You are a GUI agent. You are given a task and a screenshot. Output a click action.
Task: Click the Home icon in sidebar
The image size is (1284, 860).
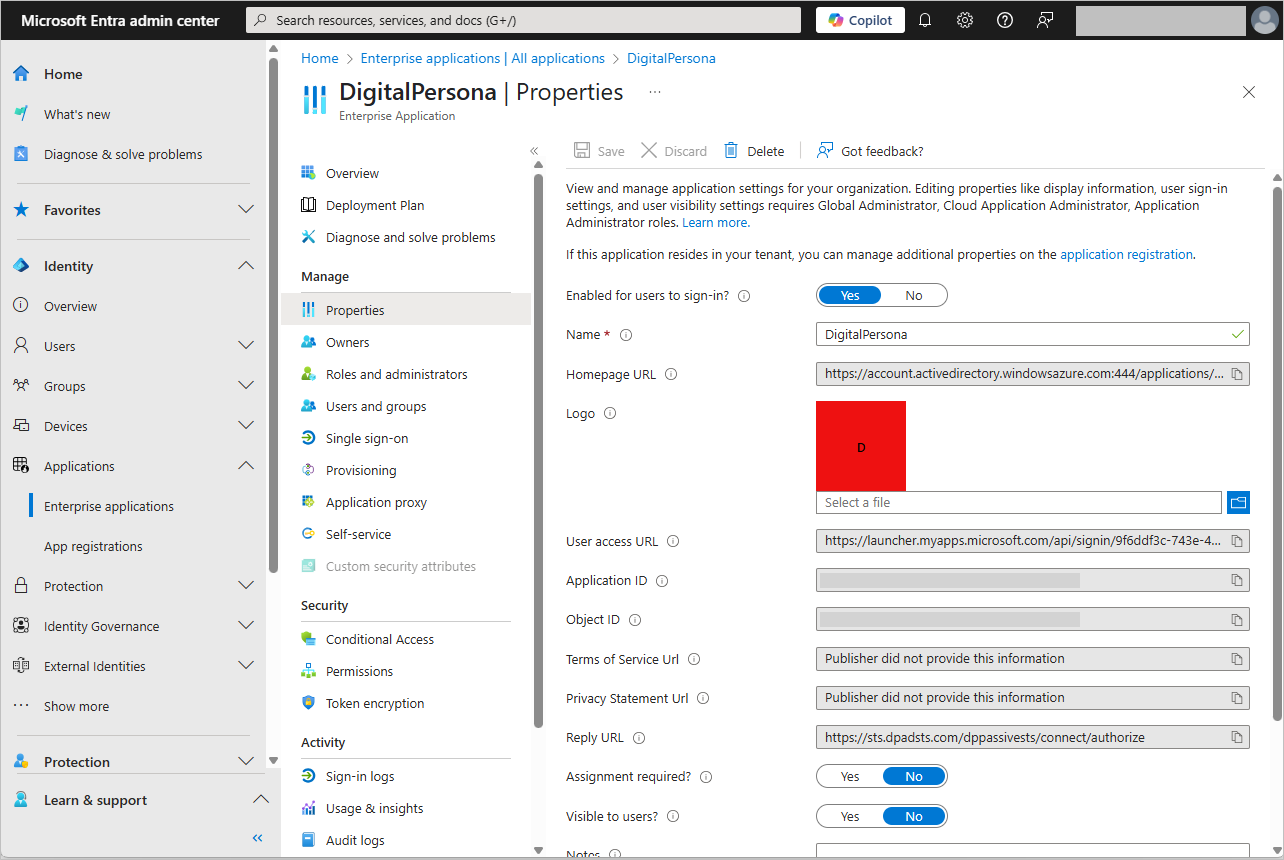click(21, 74)
